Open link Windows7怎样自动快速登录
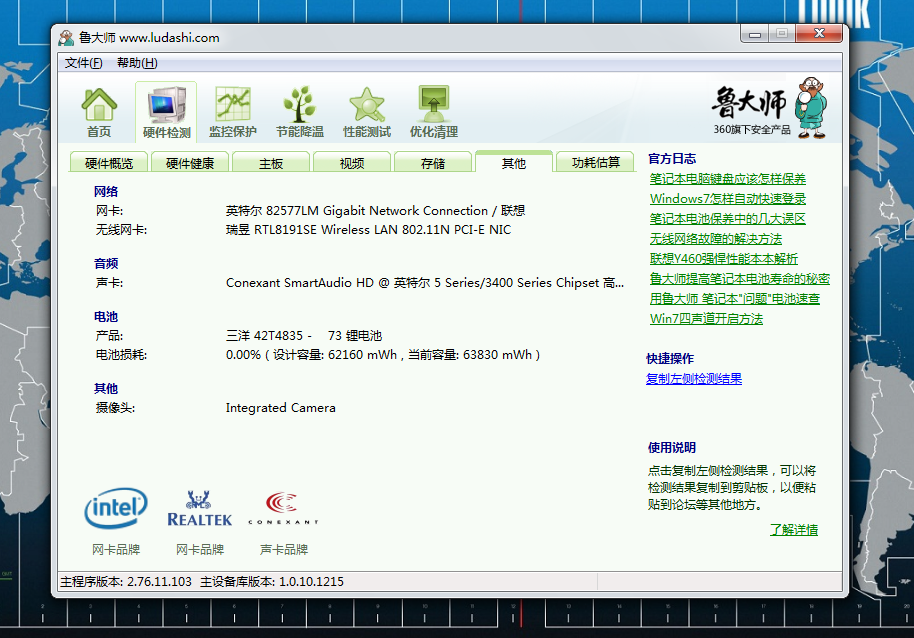The width and height of the screenshot is (914, 638). click(x=727, y=199)
